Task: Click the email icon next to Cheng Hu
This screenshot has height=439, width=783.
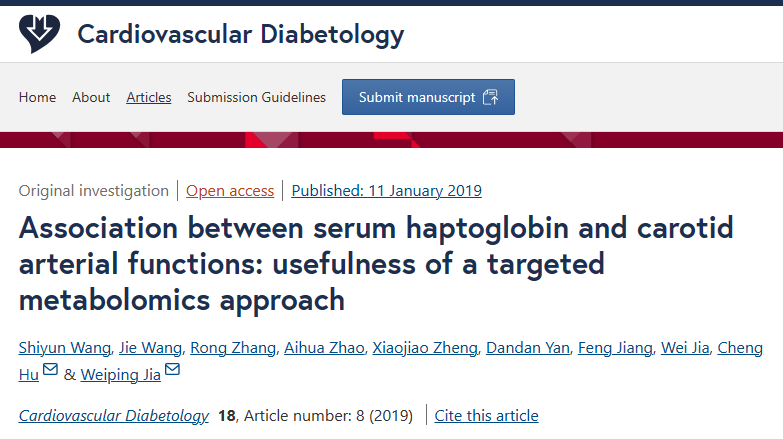Action: click(x=50, y=370)
